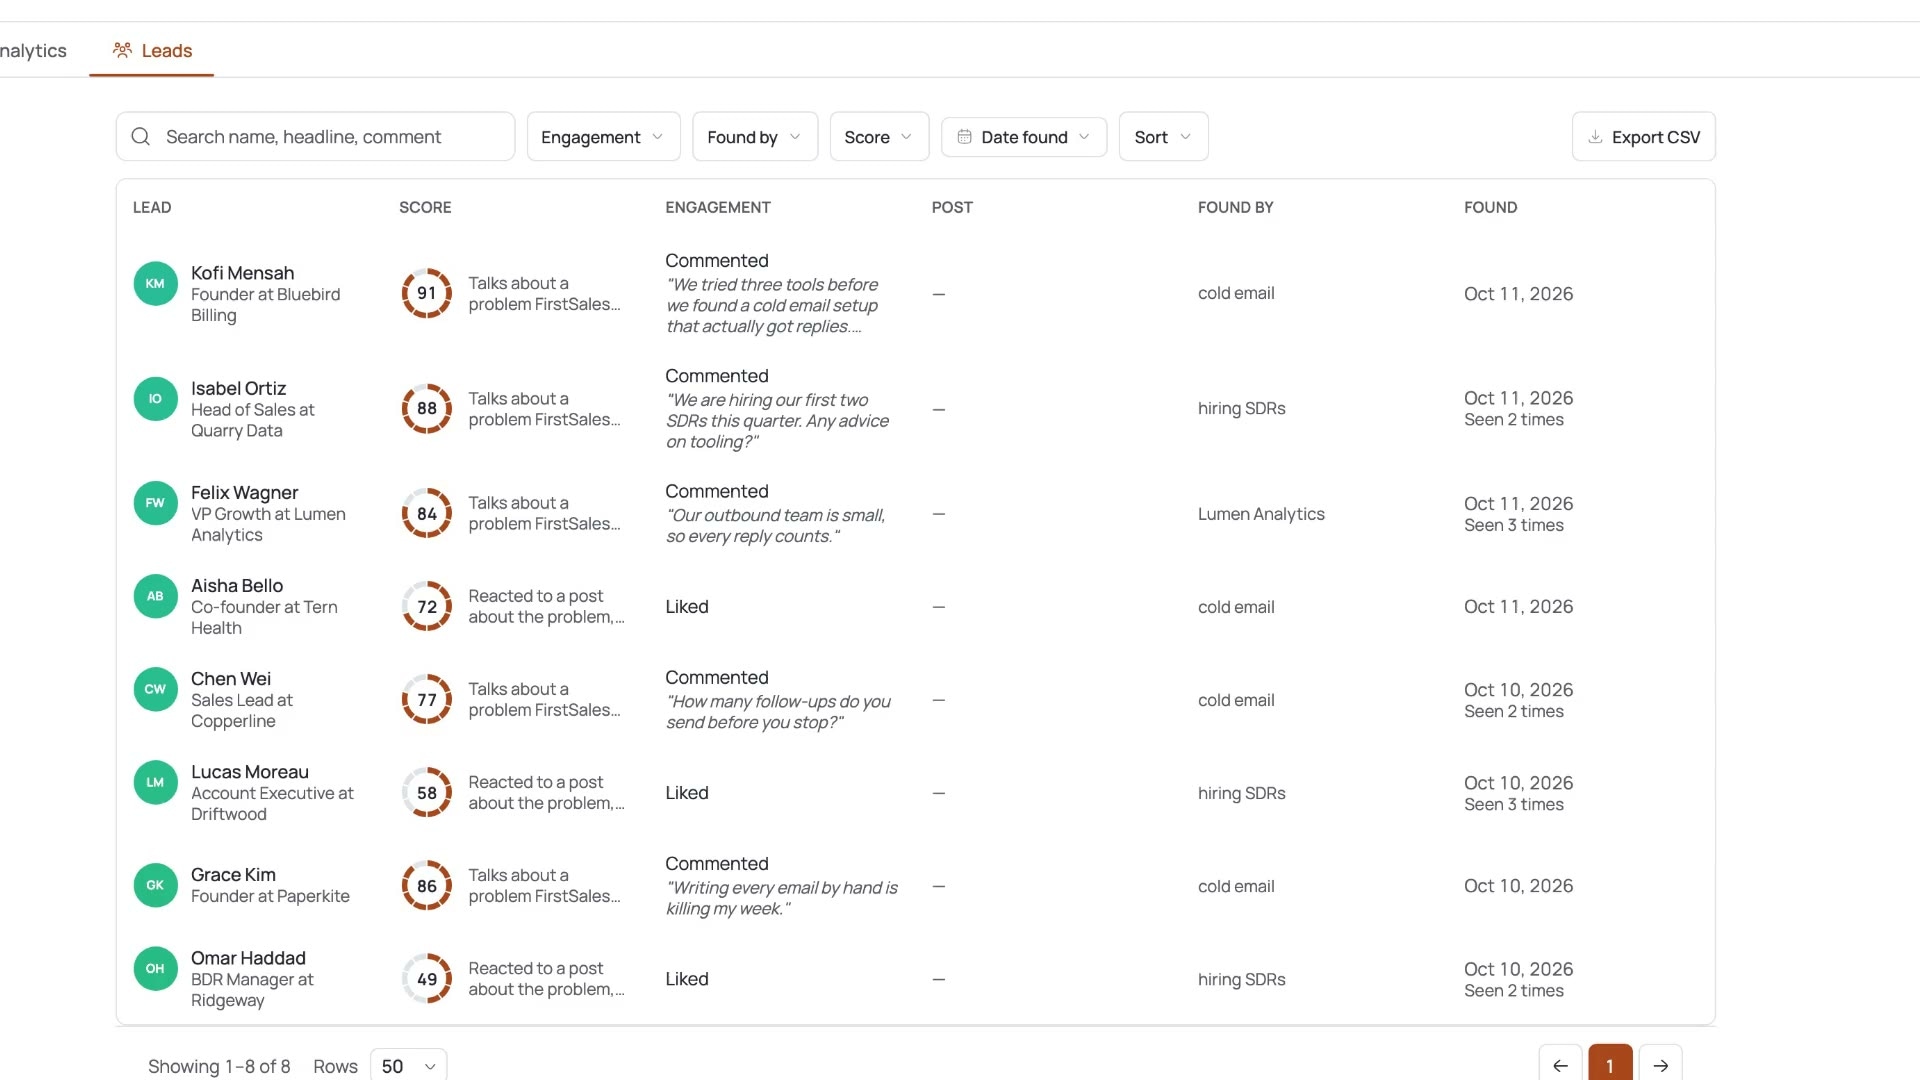Click Grace Kim's GK avatar
The width and height of the screenshot is (1920, 1080).
click(x=155, y=885)
